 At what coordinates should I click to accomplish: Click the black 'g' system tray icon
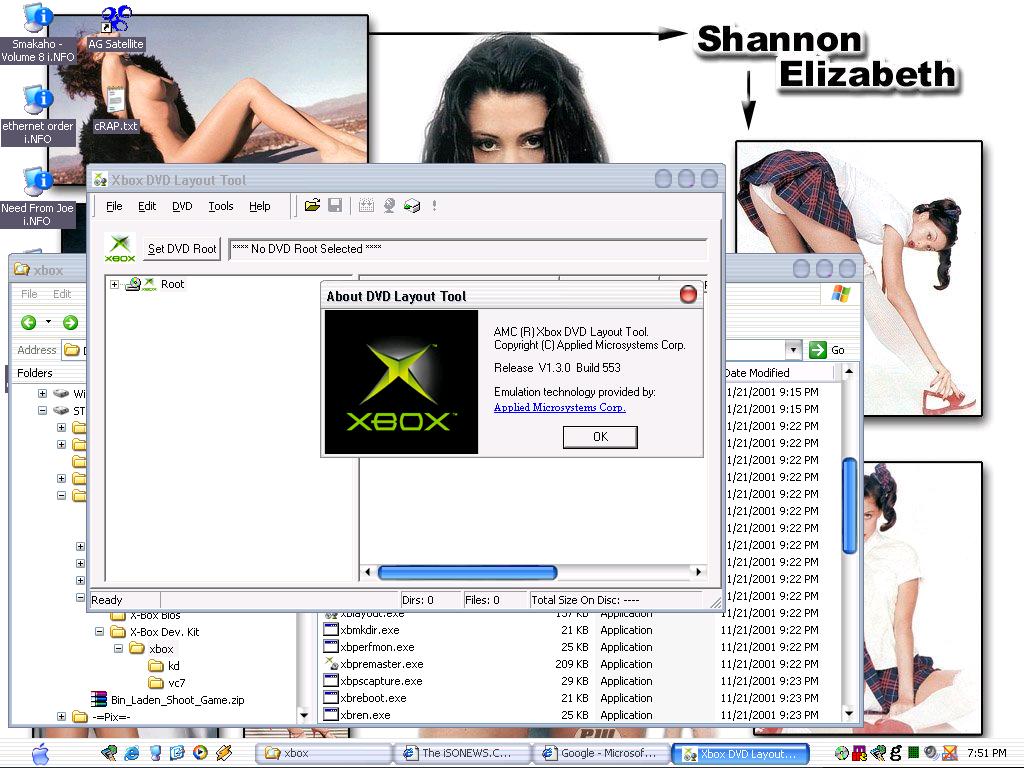coord(895,753)
